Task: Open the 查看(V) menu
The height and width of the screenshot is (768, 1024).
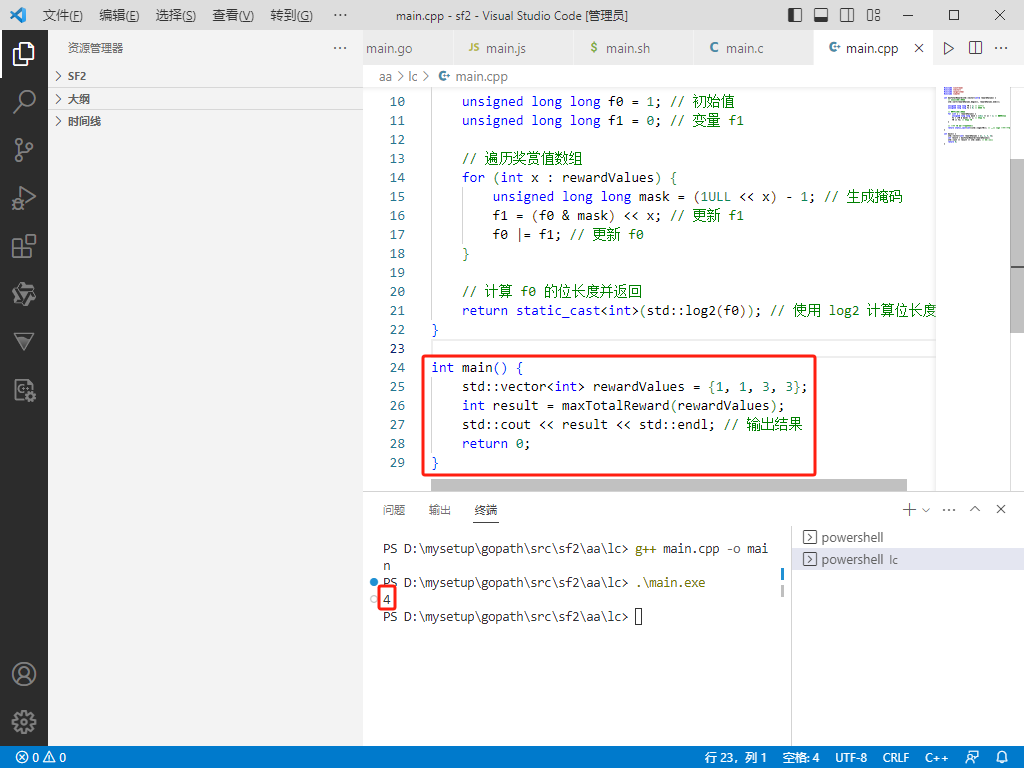Action: [233, 15]
